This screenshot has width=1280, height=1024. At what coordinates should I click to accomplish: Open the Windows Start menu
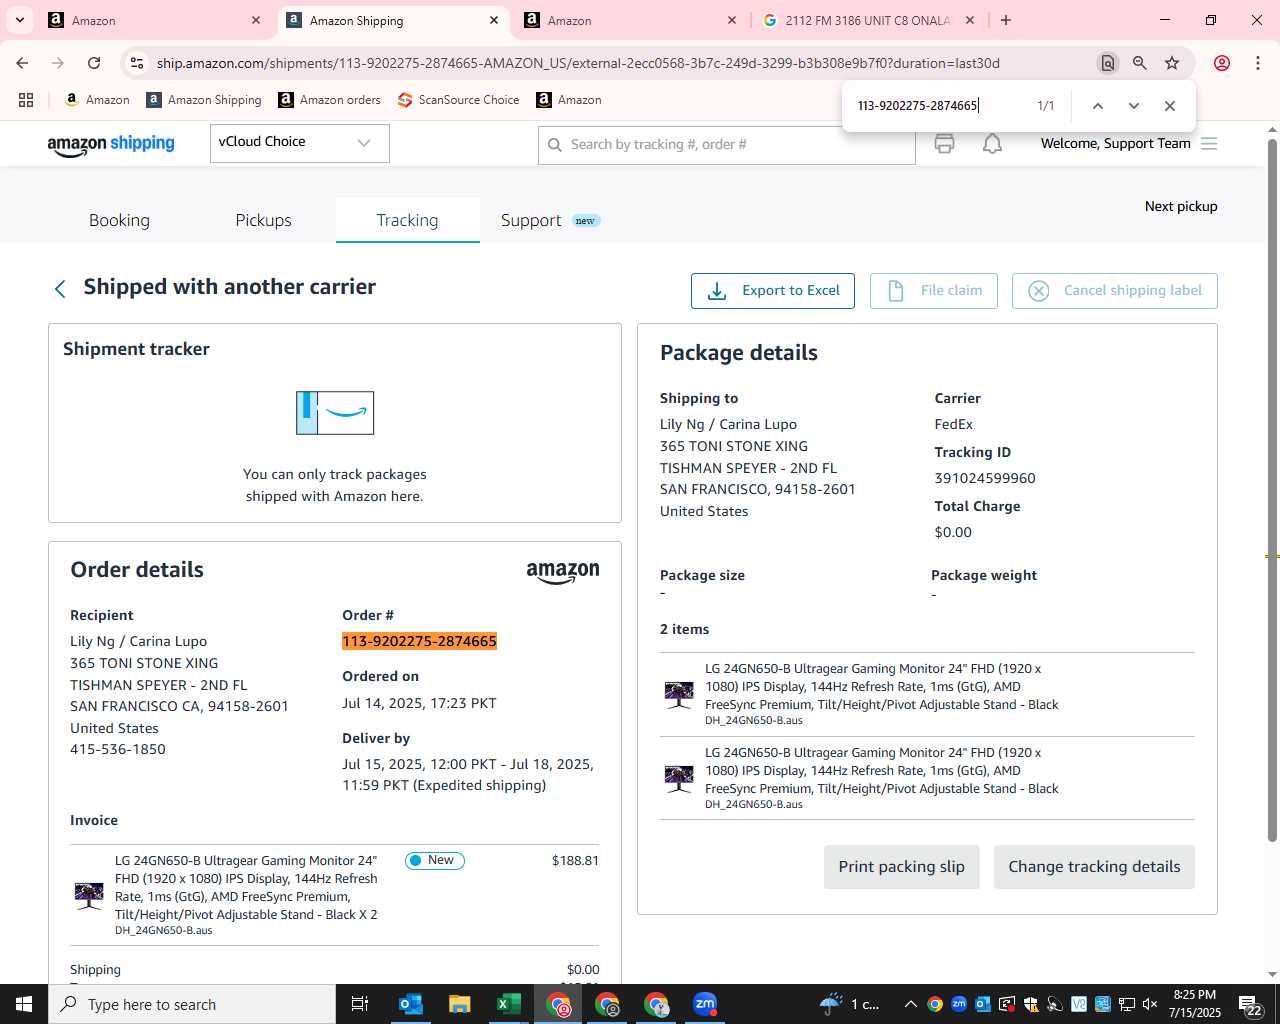[x=24, y=1004]
